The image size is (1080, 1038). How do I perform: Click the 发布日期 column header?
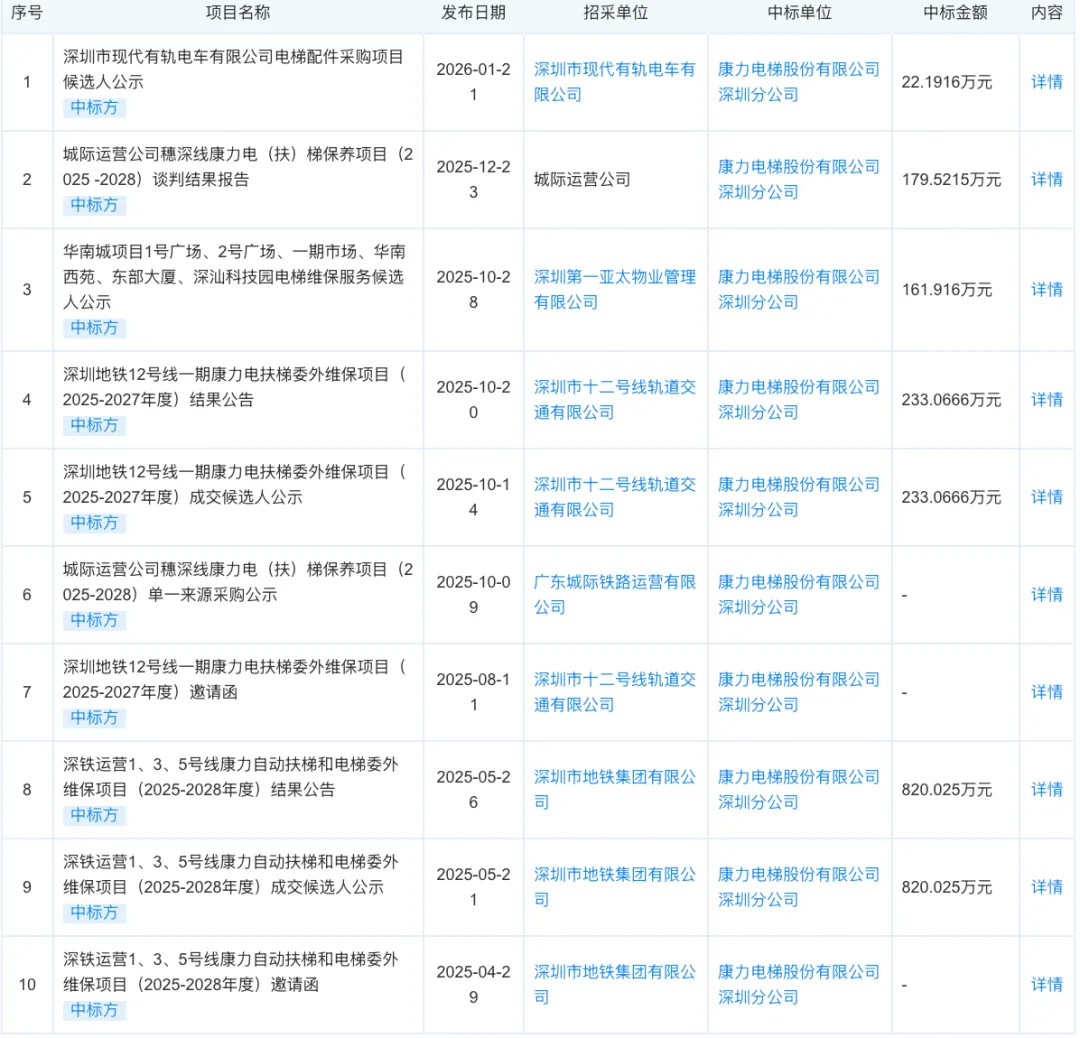473,12
